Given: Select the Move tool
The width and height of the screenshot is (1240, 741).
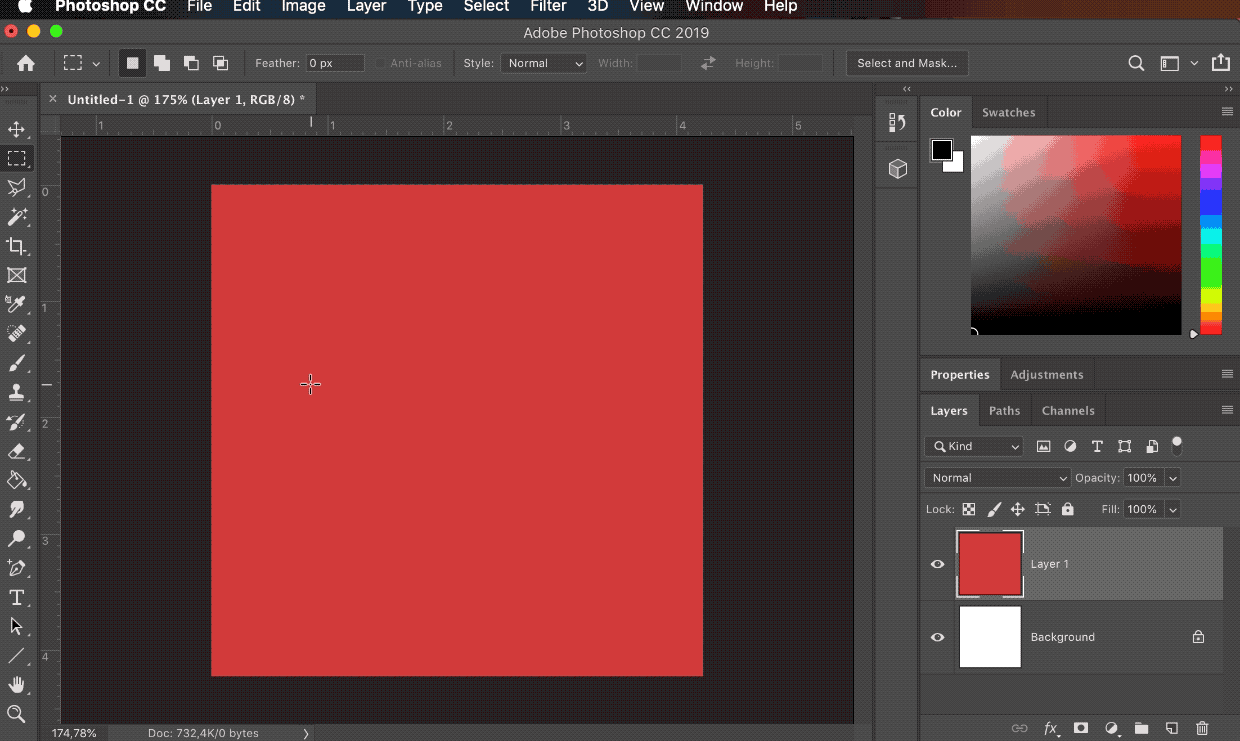Looking at the screenshot, I should point(18,128).
